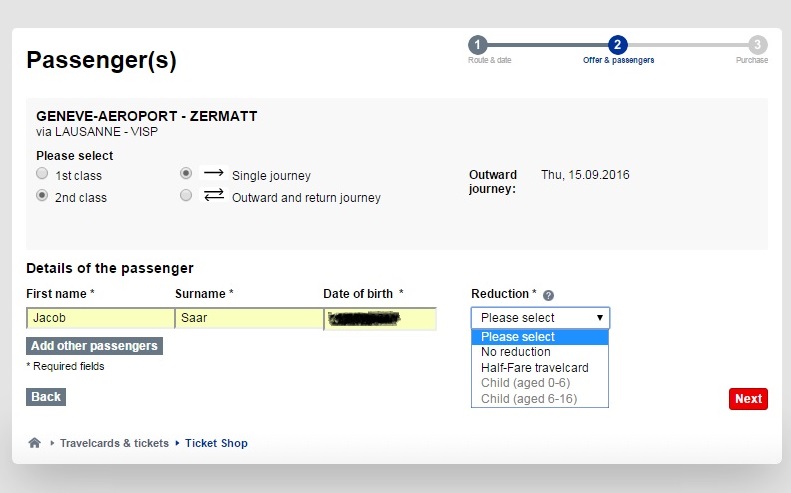The image size is (791, 493).
Task: Open Travelcards & tickets breadcrumb link
Action: click(114, 443)
